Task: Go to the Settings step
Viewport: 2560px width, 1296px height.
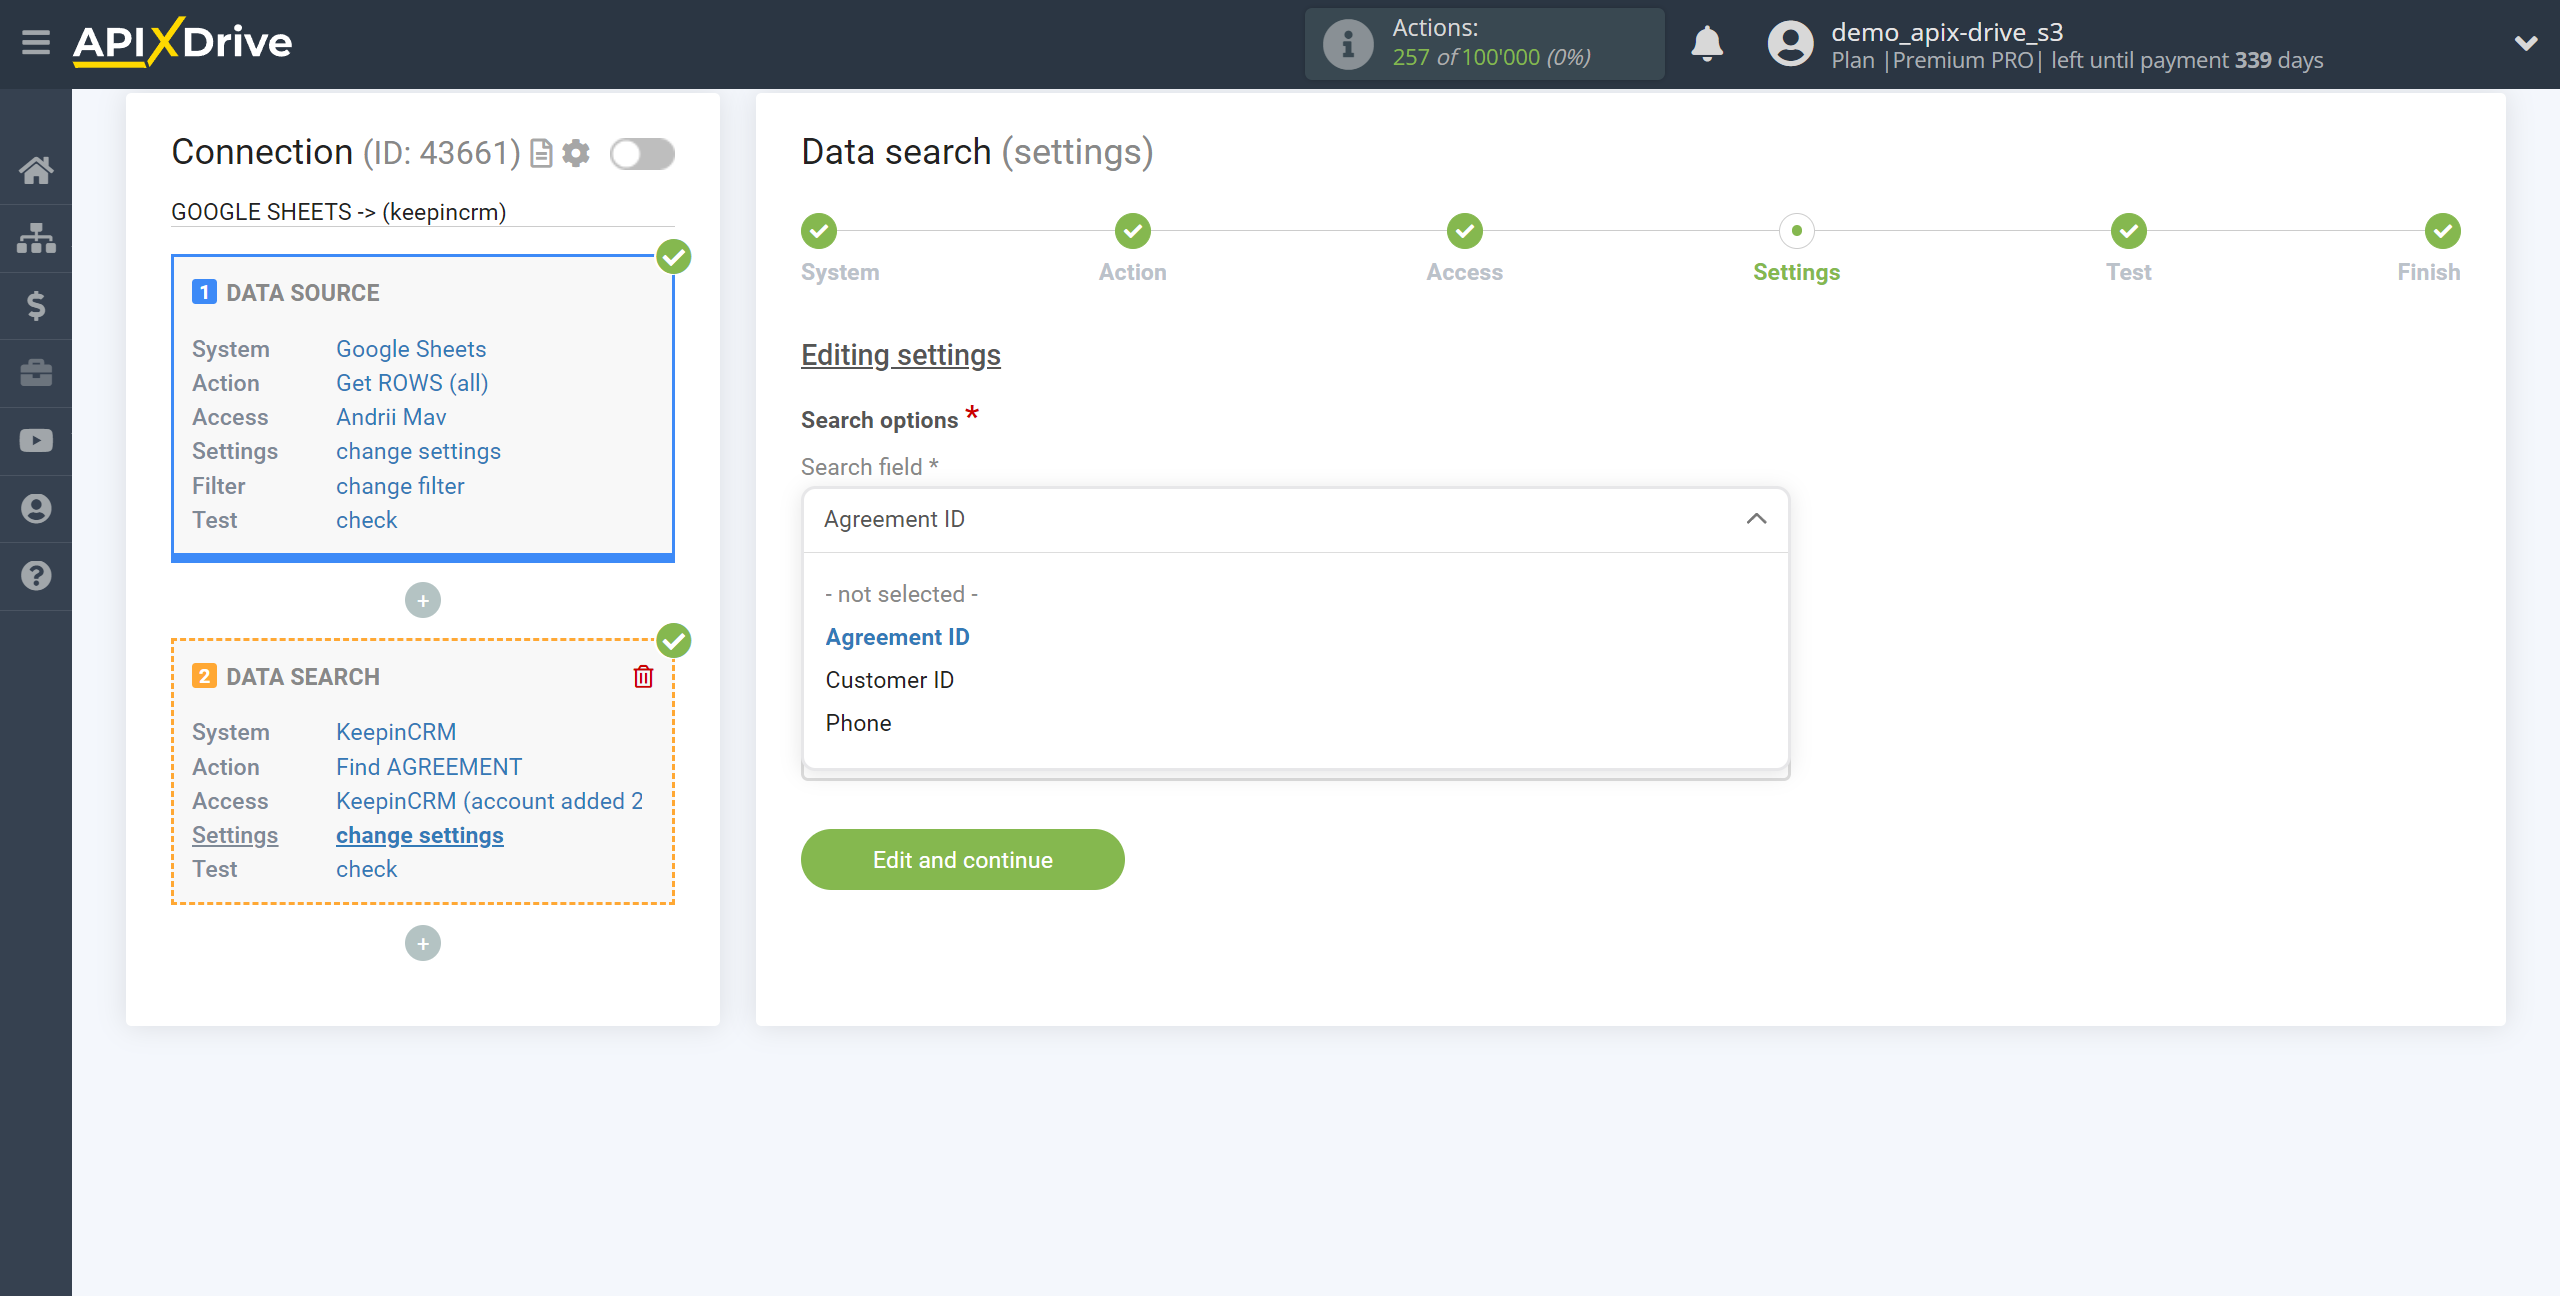Action: (x=1797, y=231)
